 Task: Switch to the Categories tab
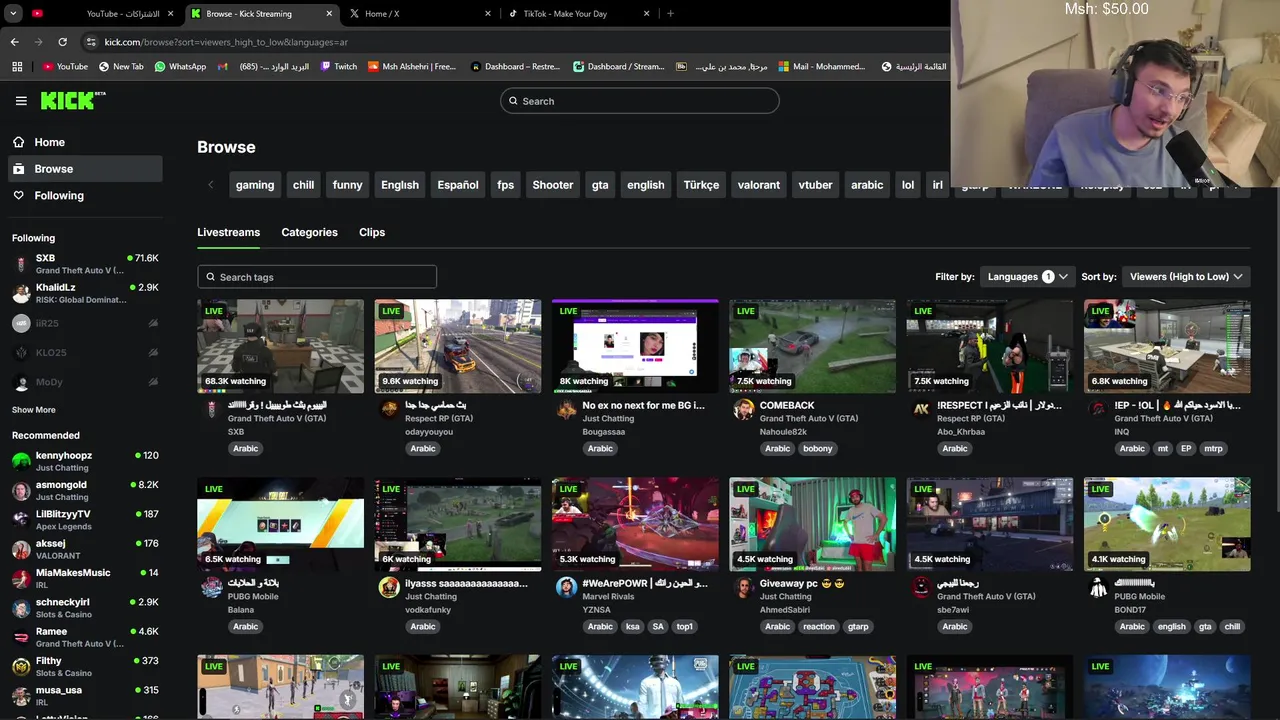309,232
